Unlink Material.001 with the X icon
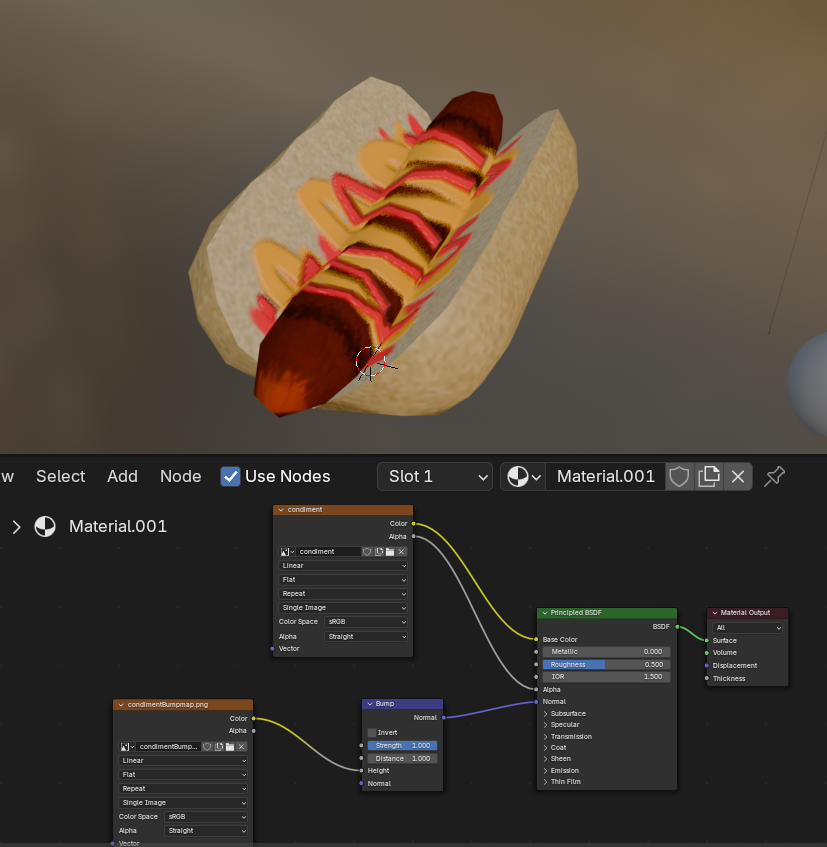 (x=738, y=476)
